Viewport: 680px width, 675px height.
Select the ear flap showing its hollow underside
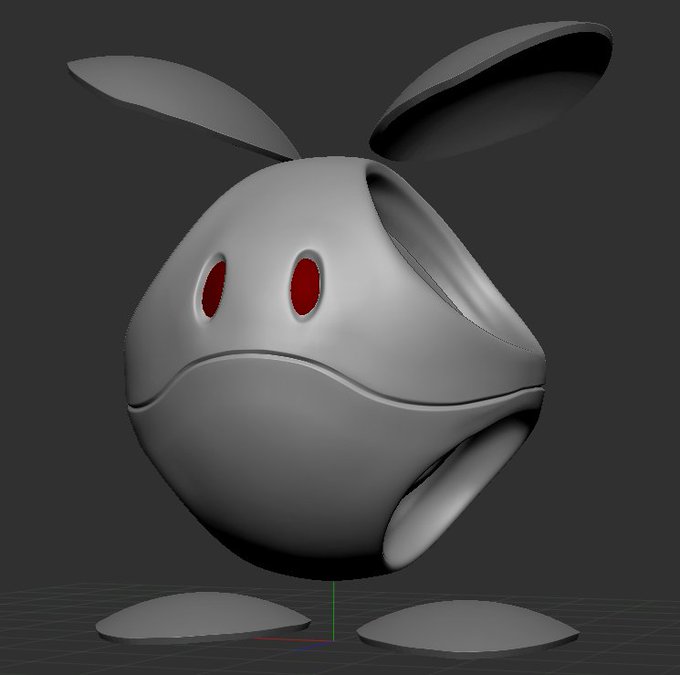pyautogui.click(x=492, y=93)
